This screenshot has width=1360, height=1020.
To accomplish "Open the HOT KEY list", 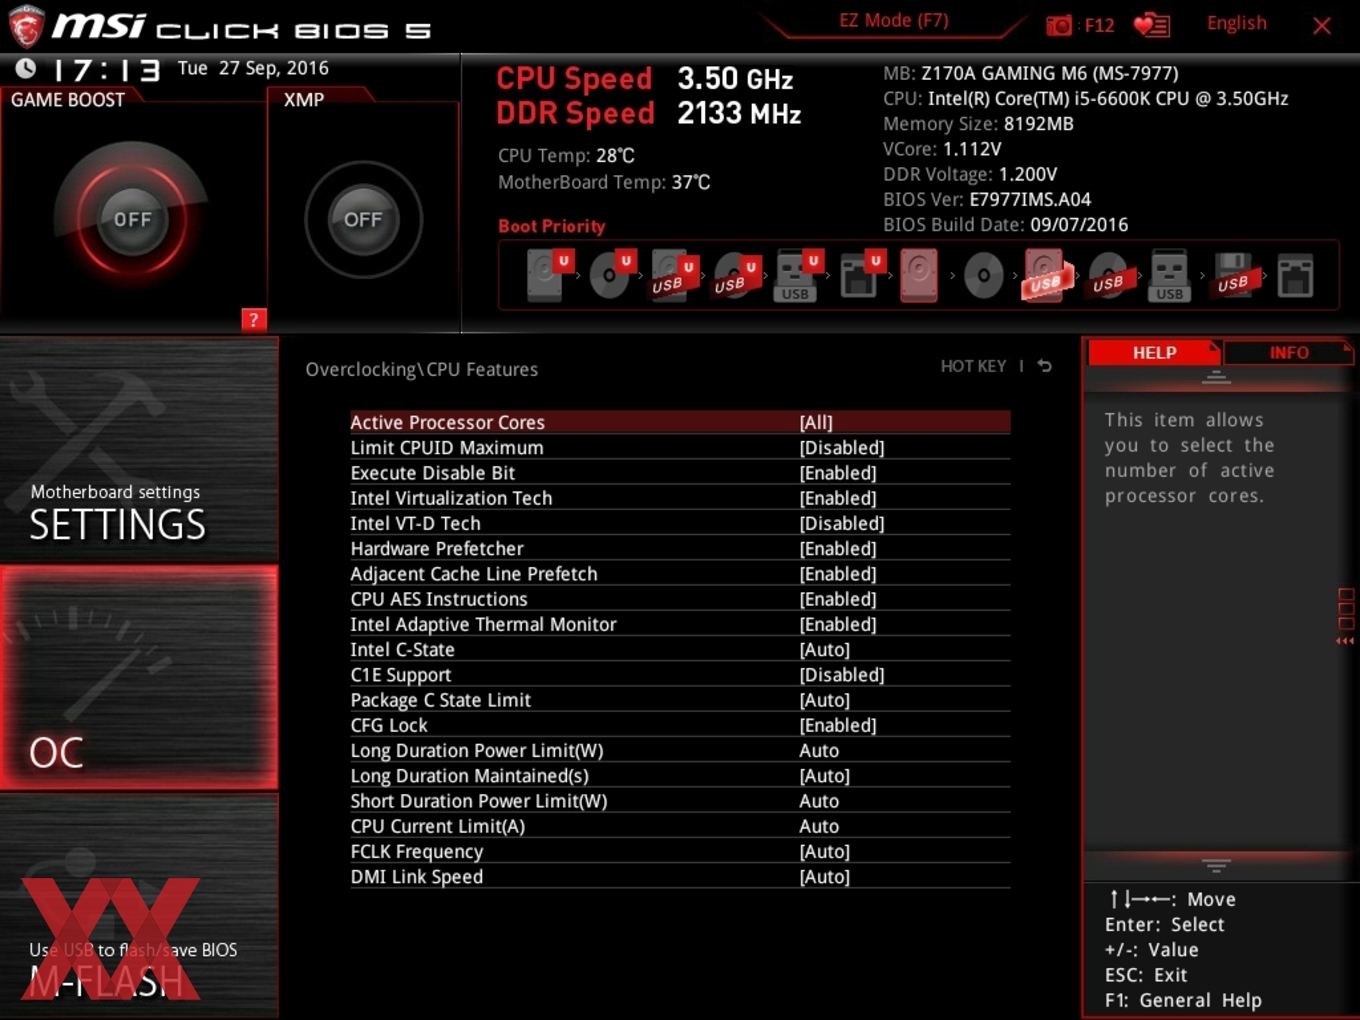I will click(973, 366).
